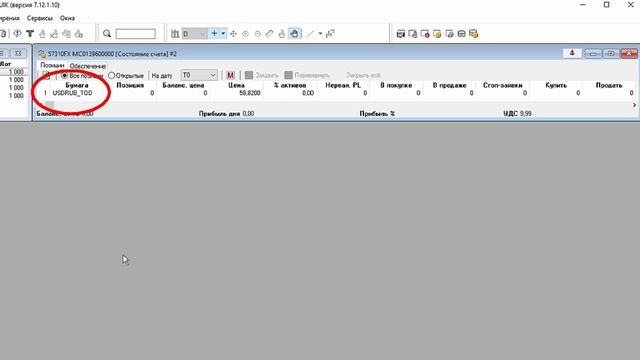Select the 'Открытые' radio button
This screenshot has height=360, width=640.
[x=111, y=76]
